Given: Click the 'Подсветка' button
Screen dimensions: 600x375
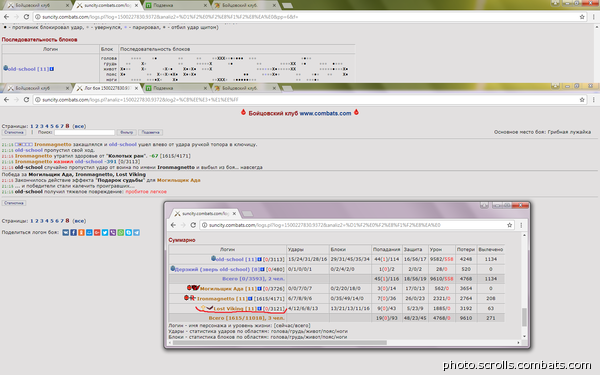Looking at the screenshot, I should click(150, 132).
